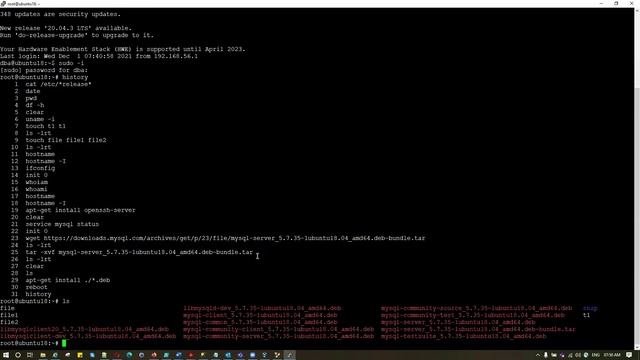Screen dimensions: 640x360
Task: Click '[sudo] password for dba:' line
Action: pyautogui.click(x=44, y=70)
